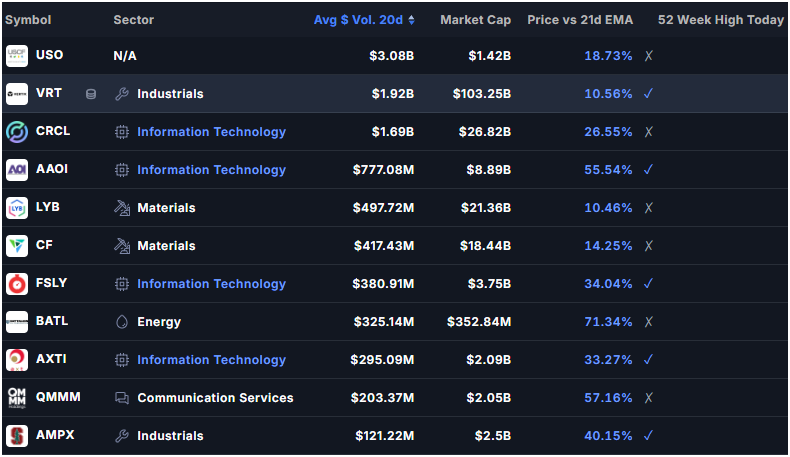
Task: Select the BATL table row symbol
Action: 52,321
